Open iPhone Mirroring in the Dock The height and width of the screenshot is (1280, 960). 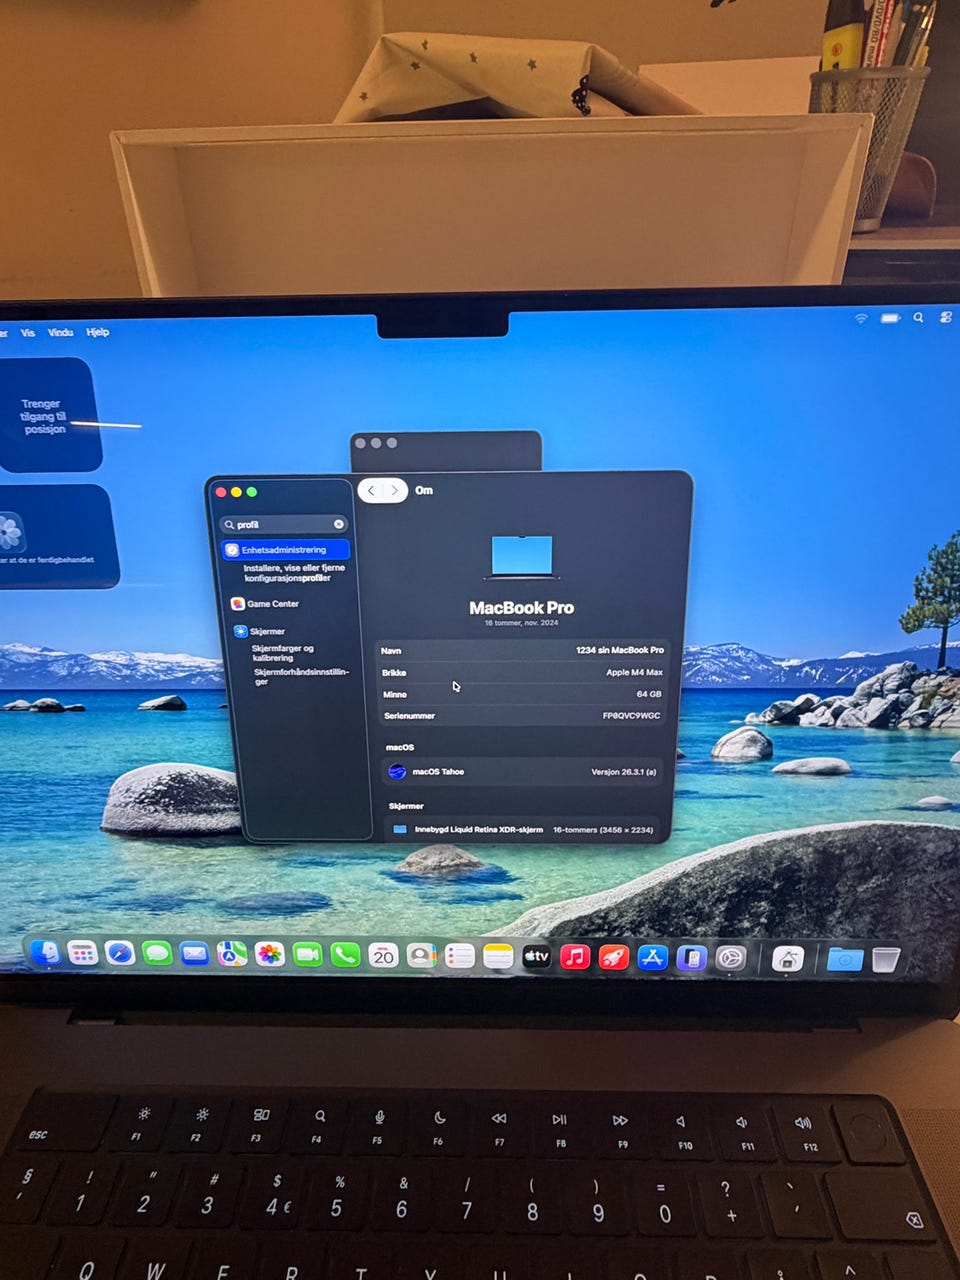[691, 958]
